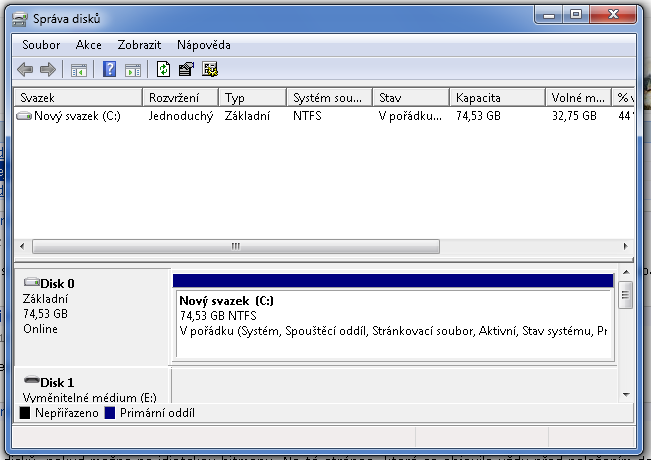
Task: Click the drive icon beside Nový svazek (C:)
Action: point(24,116)
